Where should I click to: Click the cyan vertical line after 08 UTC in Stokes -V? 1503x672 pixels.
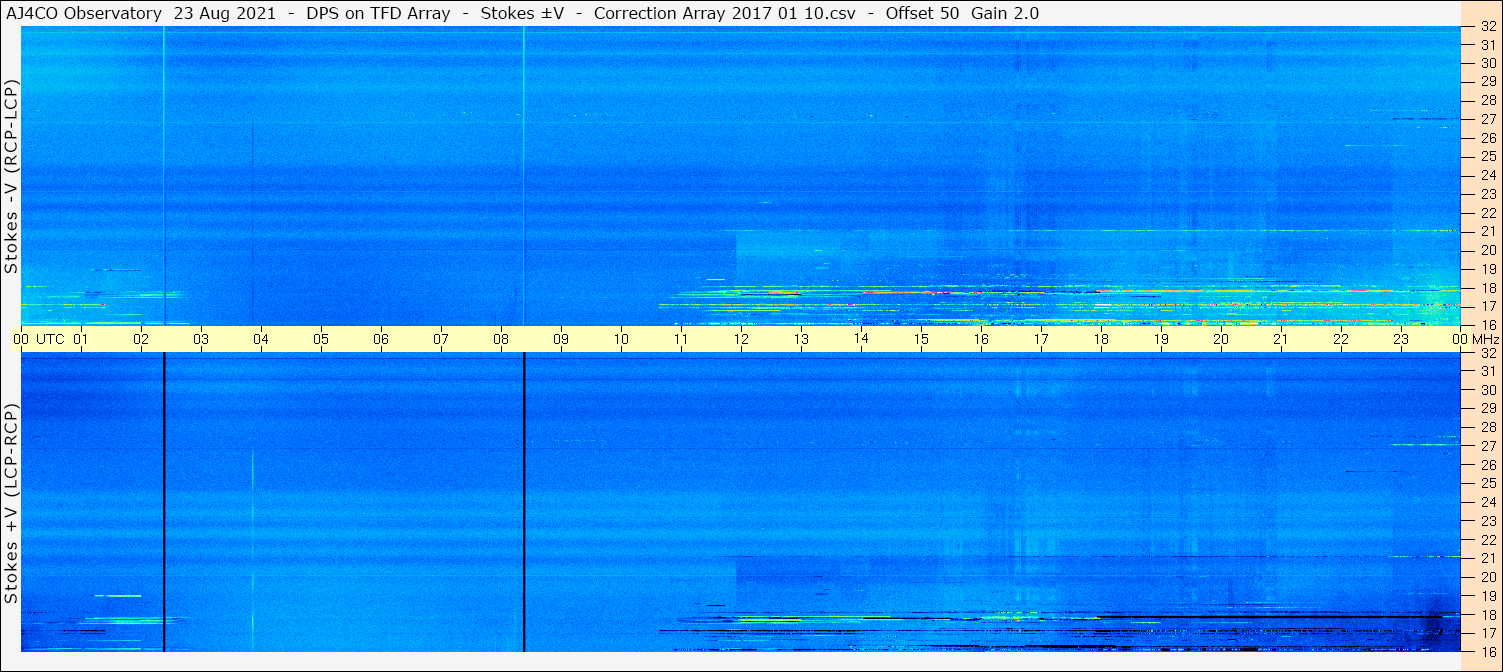tap(524, 176)
